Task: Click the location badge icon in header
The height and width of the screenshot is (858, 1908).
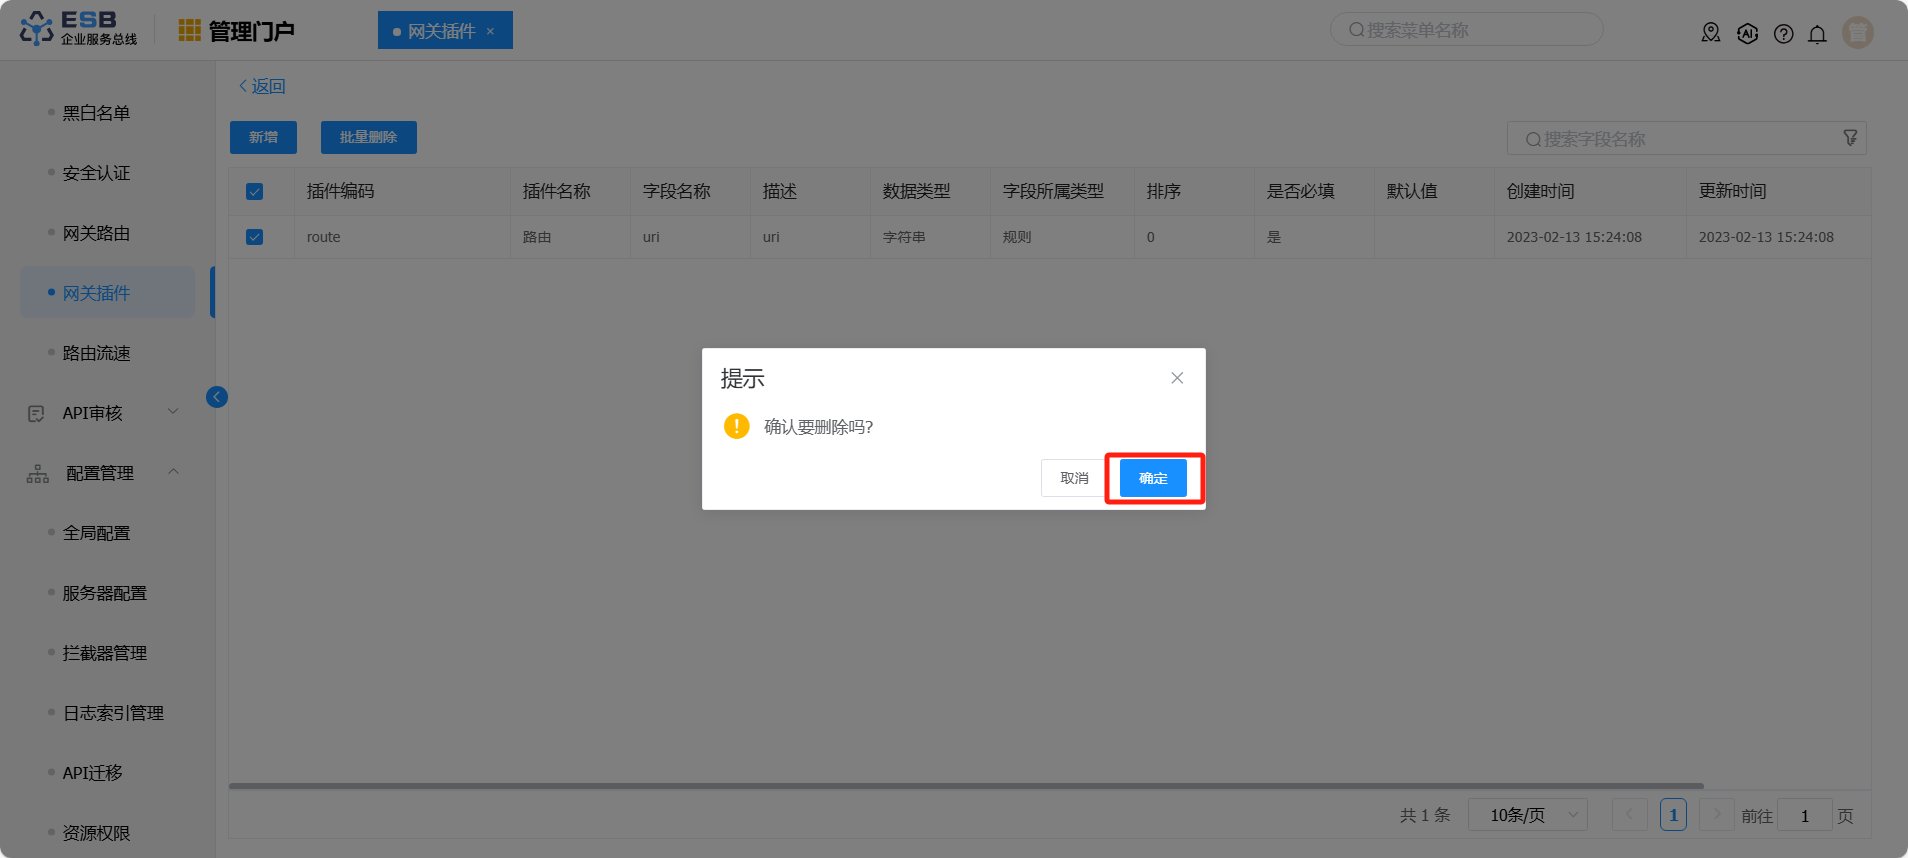Action: coord(1711,33)
